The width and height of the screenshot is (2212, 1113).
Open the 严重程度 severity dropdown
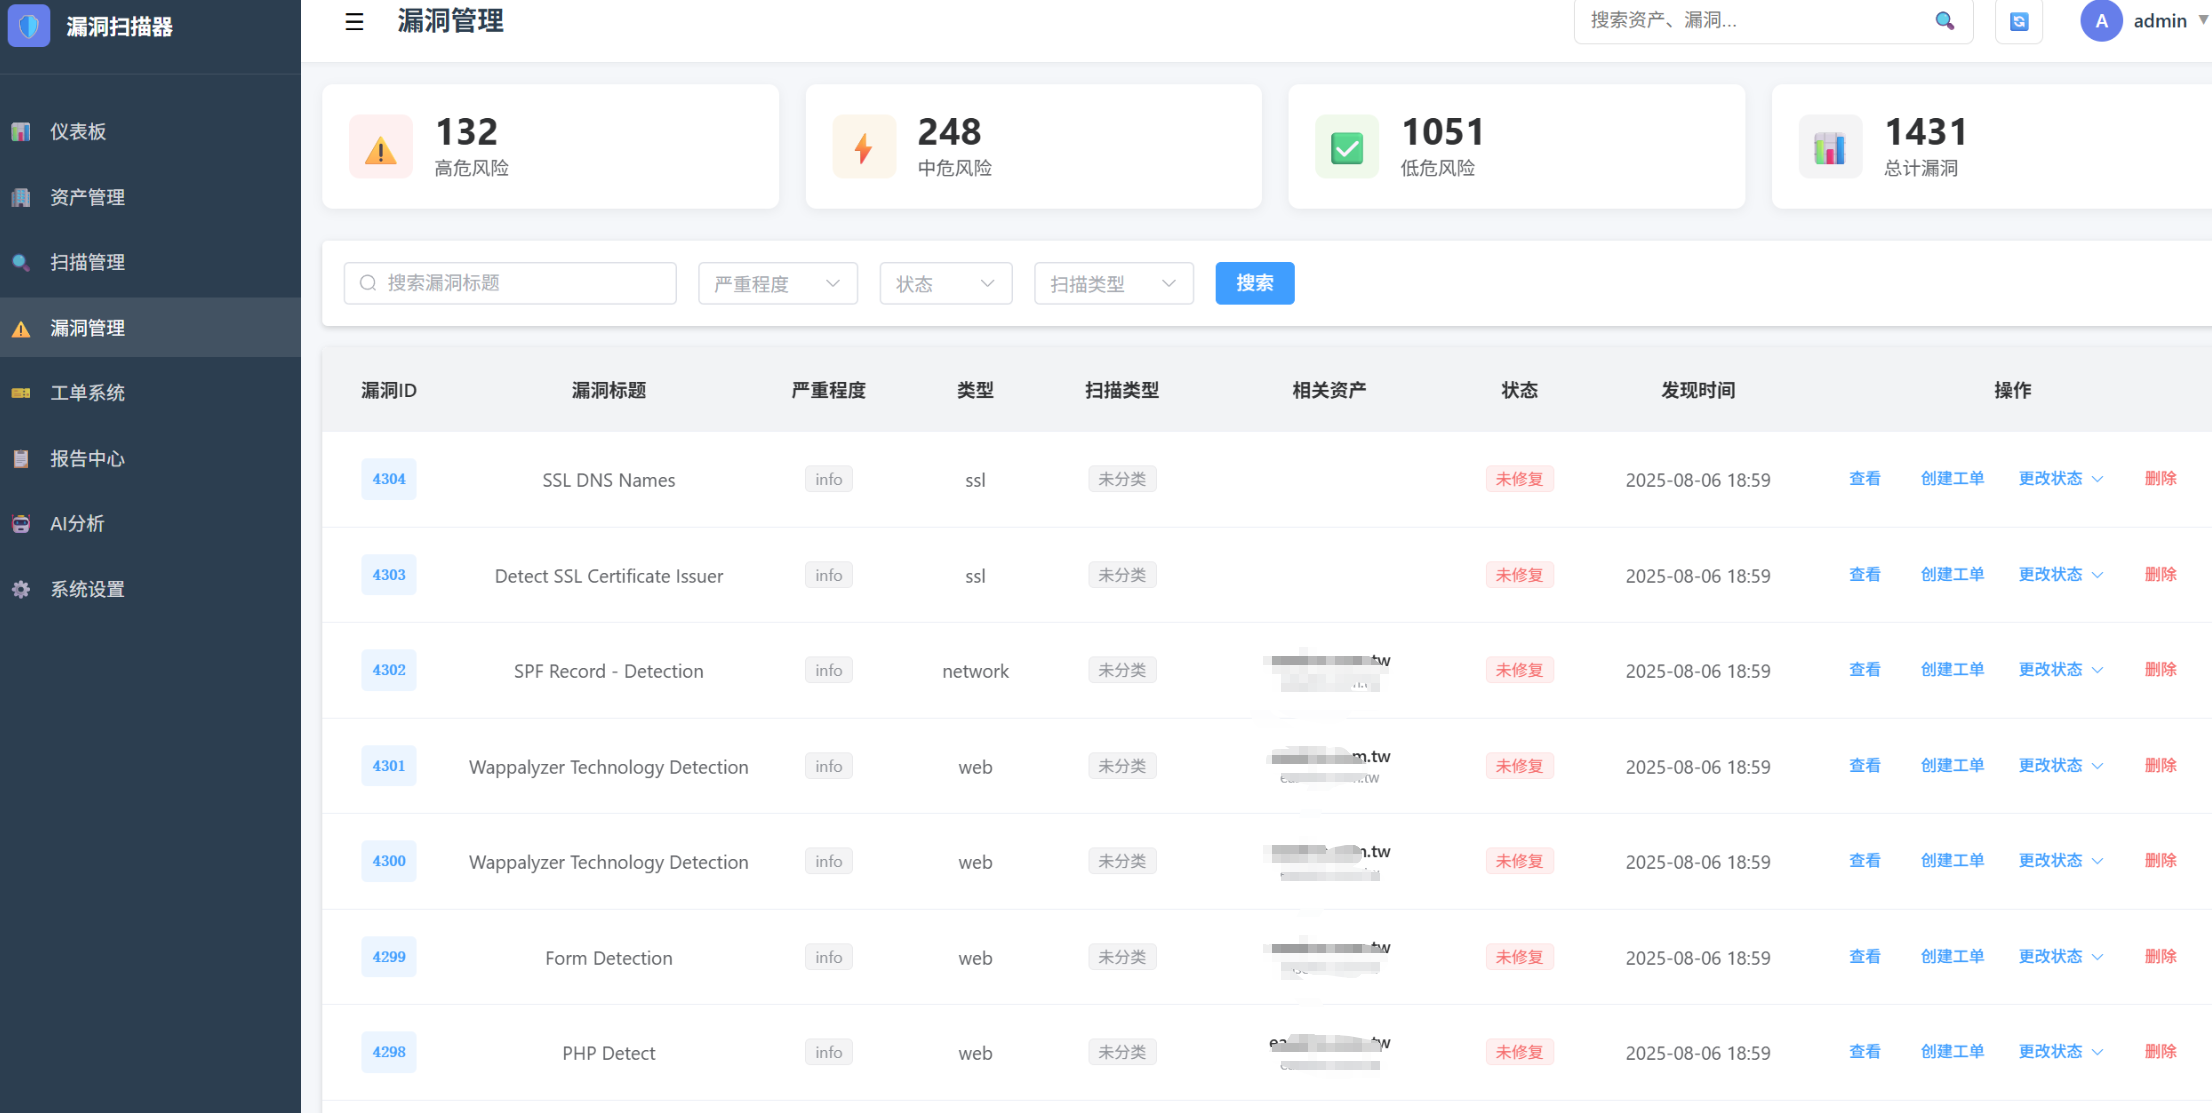[777, 284]
